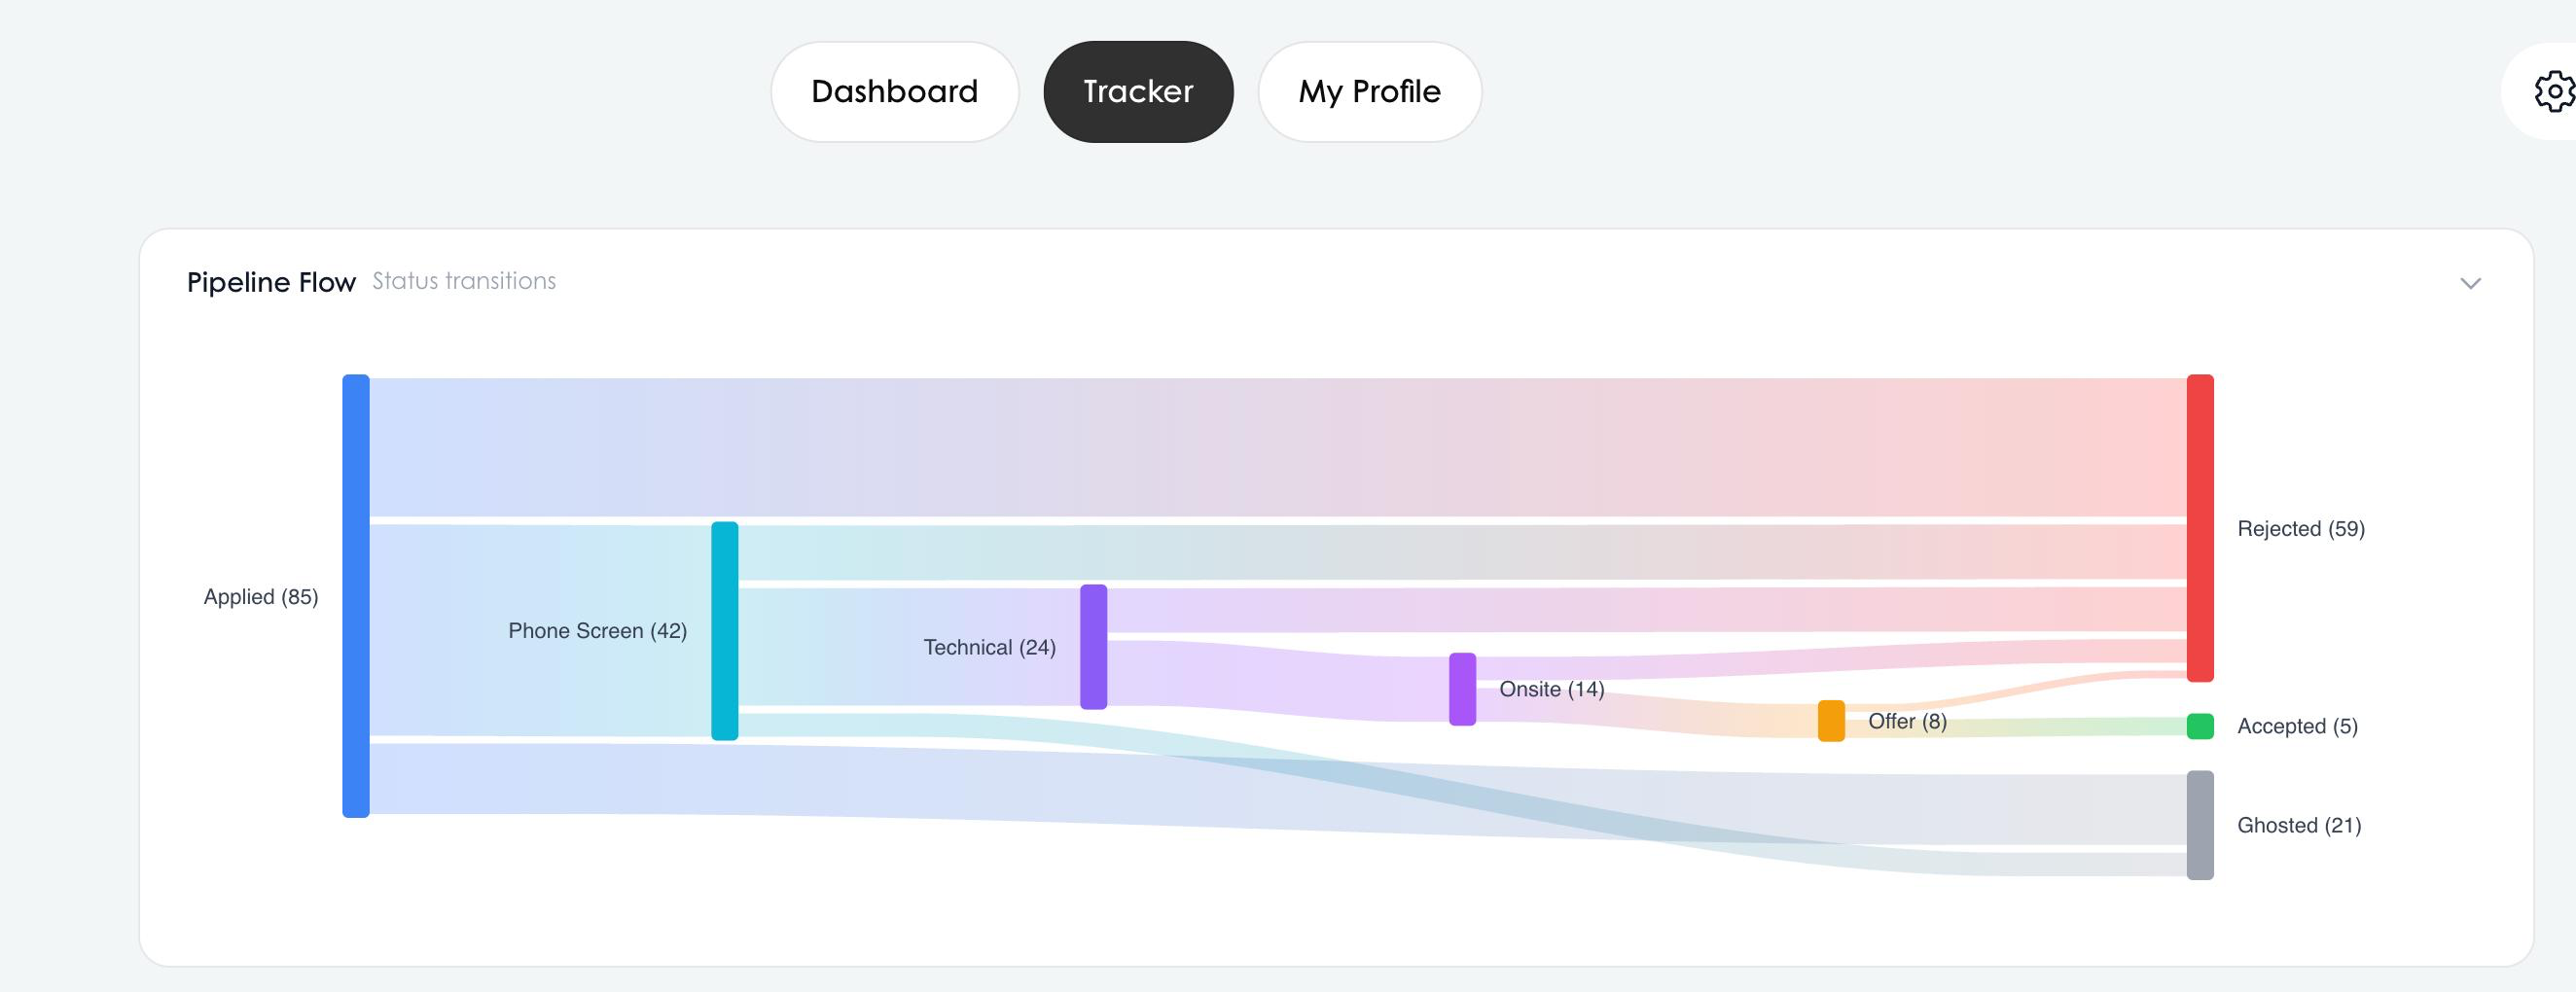Click the Applied (85) label
This screenshot has width=2576, height=992.
coord(261,597)
